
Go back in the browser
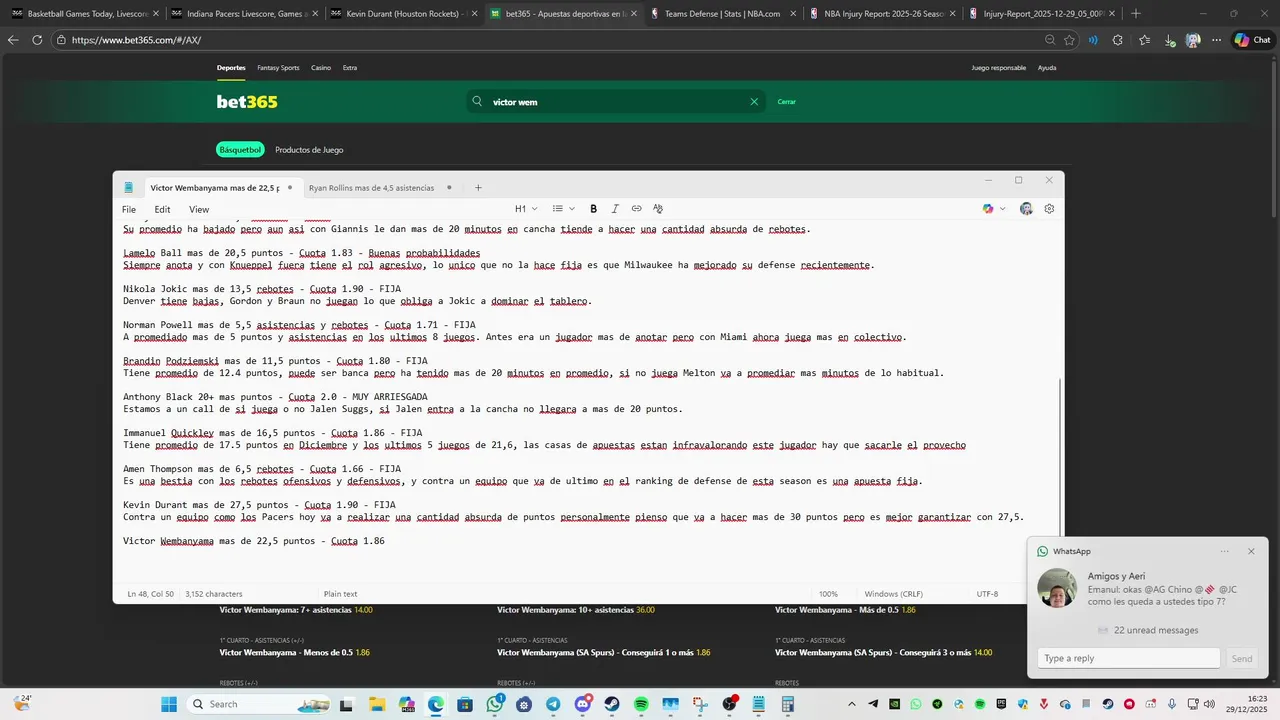[13, 40]
